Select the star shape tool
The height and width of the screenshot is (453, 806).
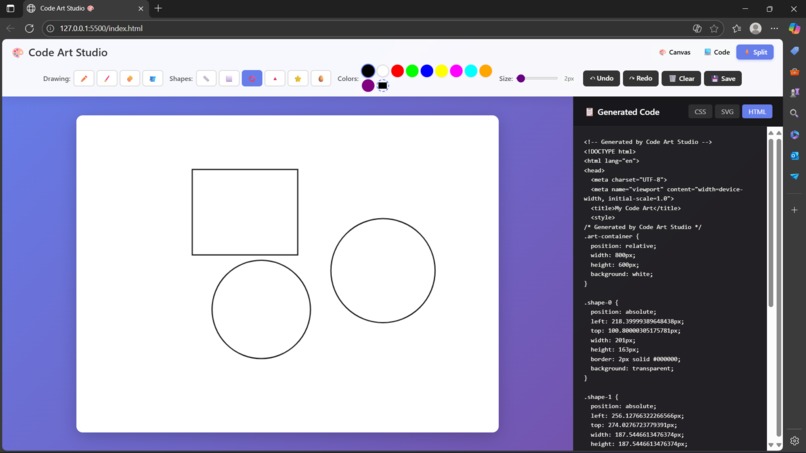coord(298,79)
